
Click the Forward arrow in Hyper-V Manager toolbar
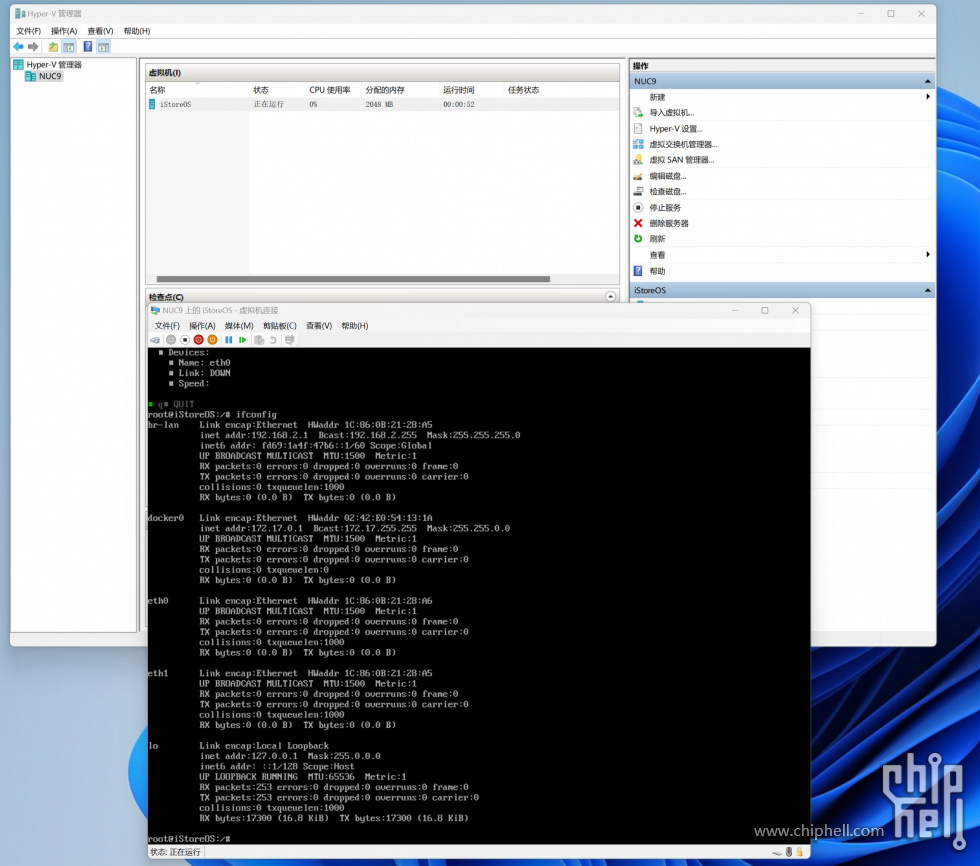pyautogui.click(x=33, y=47)
